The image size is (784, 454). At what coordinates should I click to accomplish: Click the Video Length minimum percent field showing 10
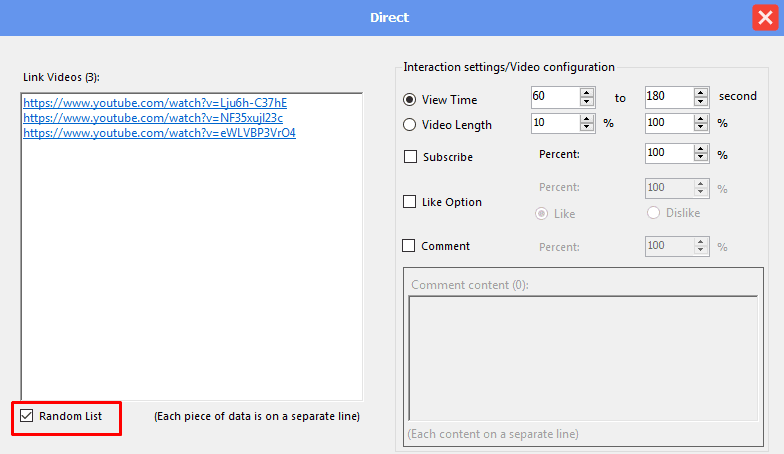coord(556,123)
